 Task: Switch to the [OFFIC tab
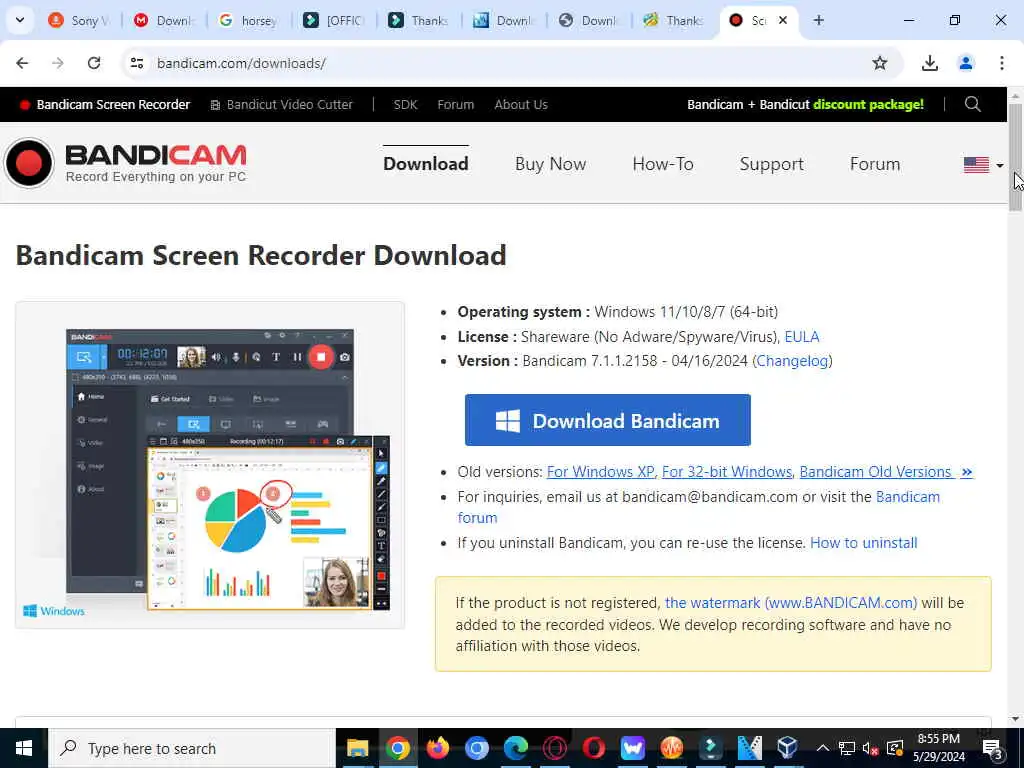(x=333, y=20)
